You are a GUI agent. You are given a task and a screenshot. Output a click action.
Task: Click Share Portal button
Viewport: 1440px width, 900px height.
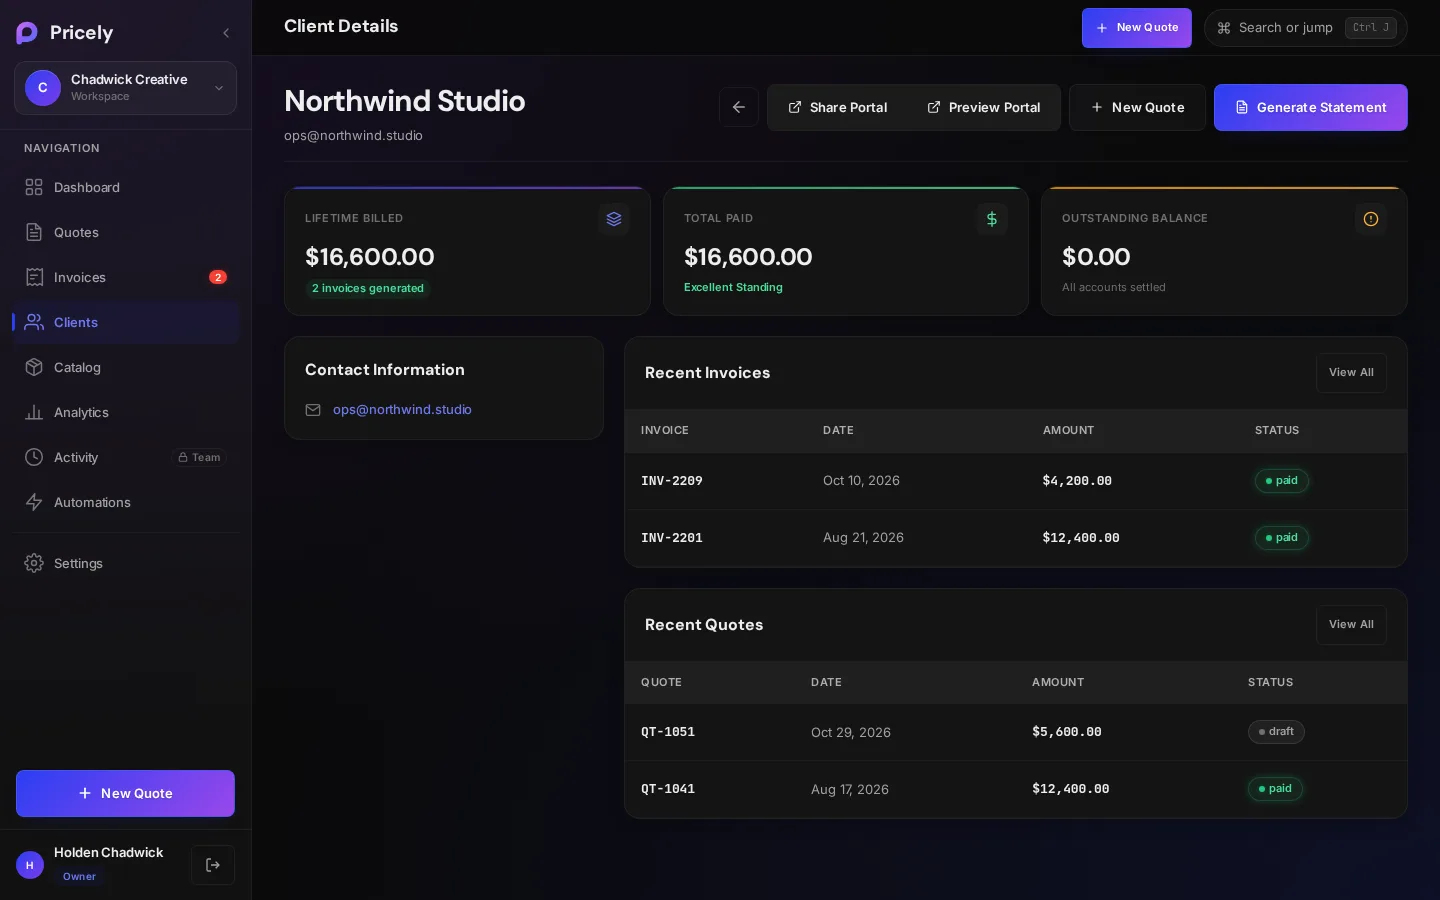click(x=838, y=107)
